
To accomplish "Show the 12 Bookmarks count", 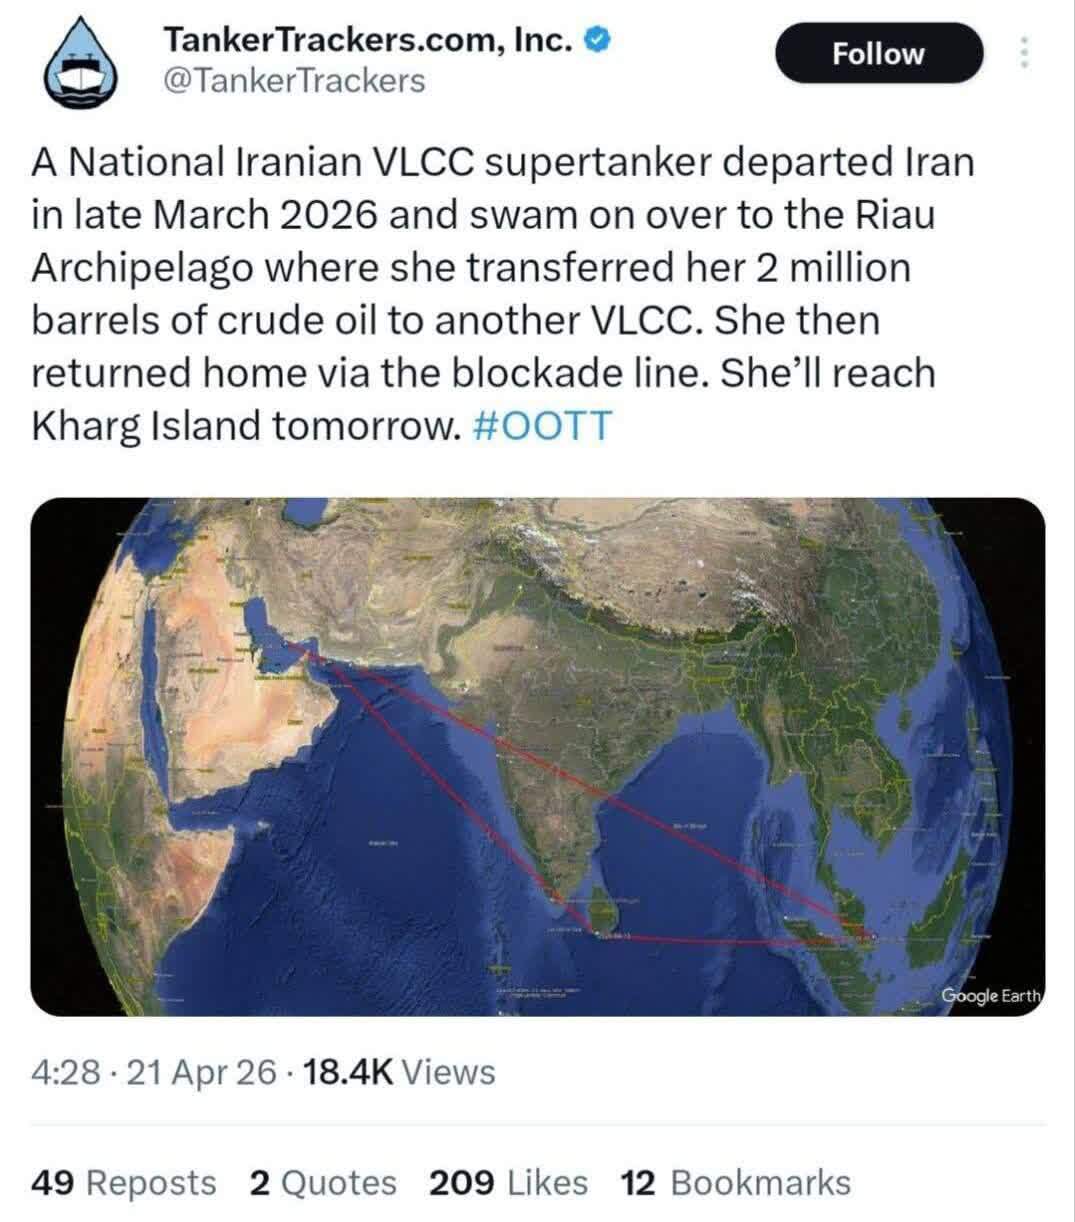I will tap(735, 1183).
